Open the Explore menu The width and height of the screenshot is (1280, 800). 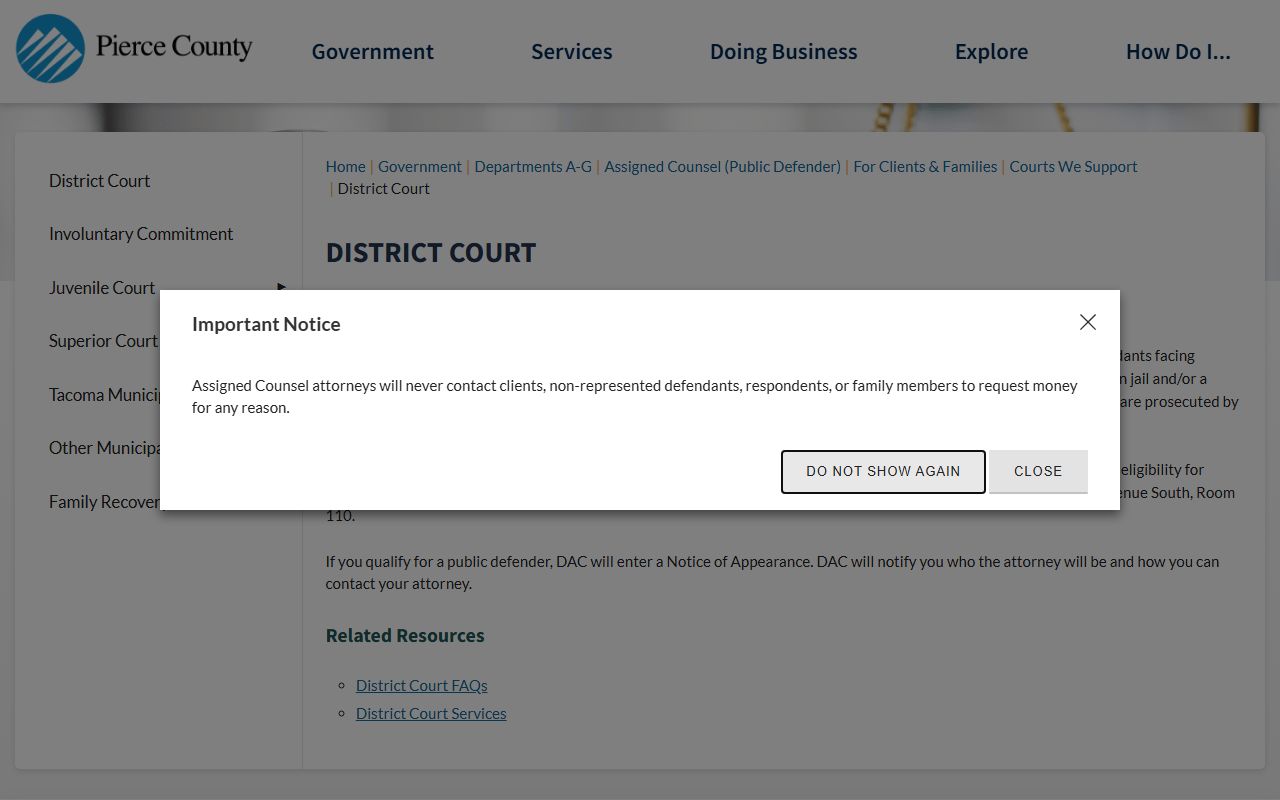pos(991,52)
